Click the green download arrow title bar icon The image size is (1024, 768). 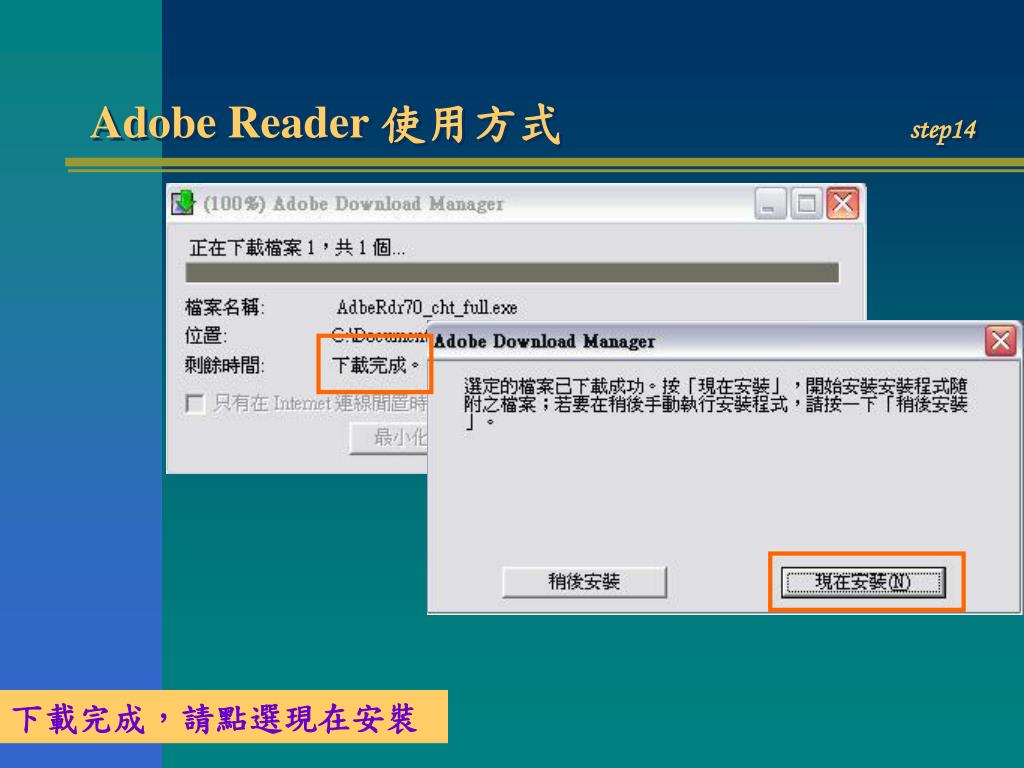point(184,203)
